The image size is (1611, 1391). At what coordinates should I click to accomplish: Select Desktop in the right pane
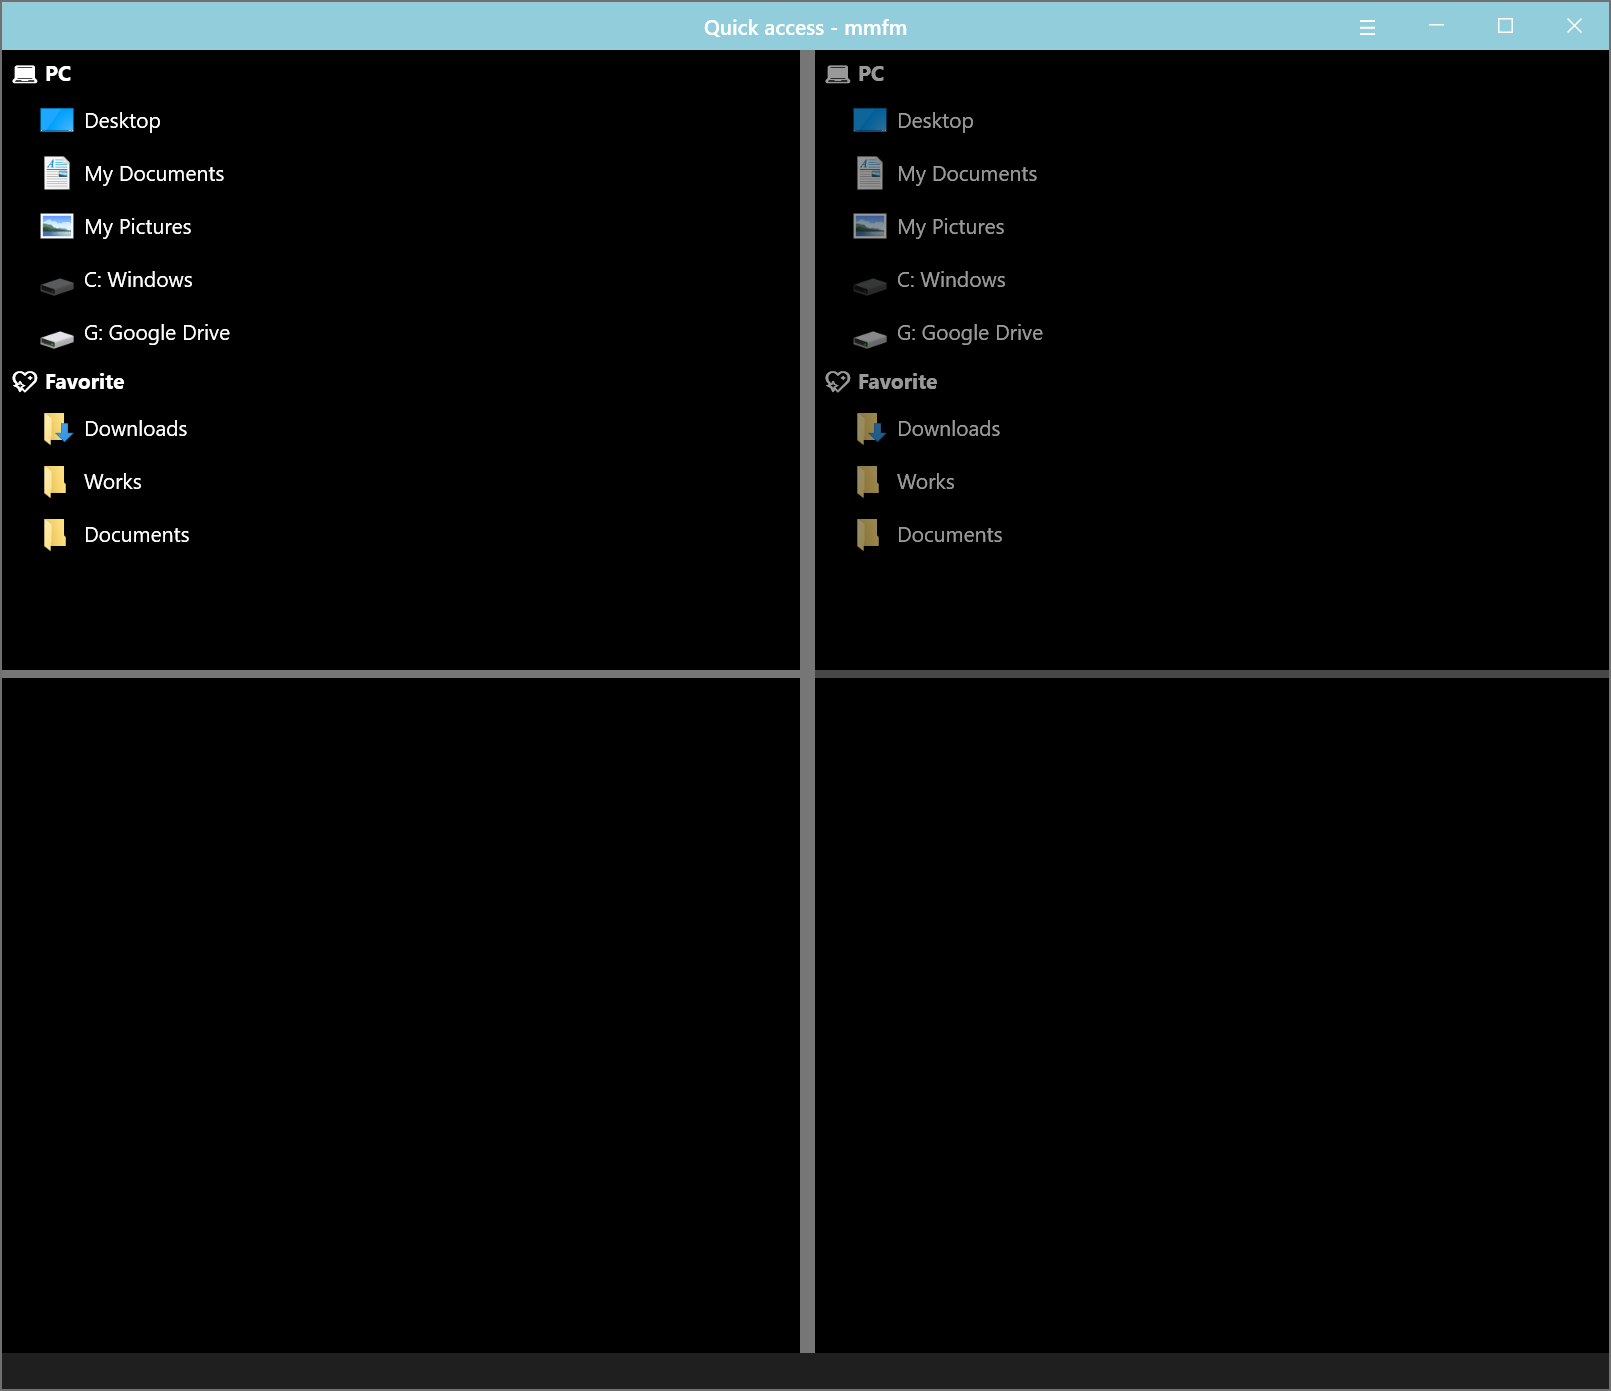click(935, 121)
